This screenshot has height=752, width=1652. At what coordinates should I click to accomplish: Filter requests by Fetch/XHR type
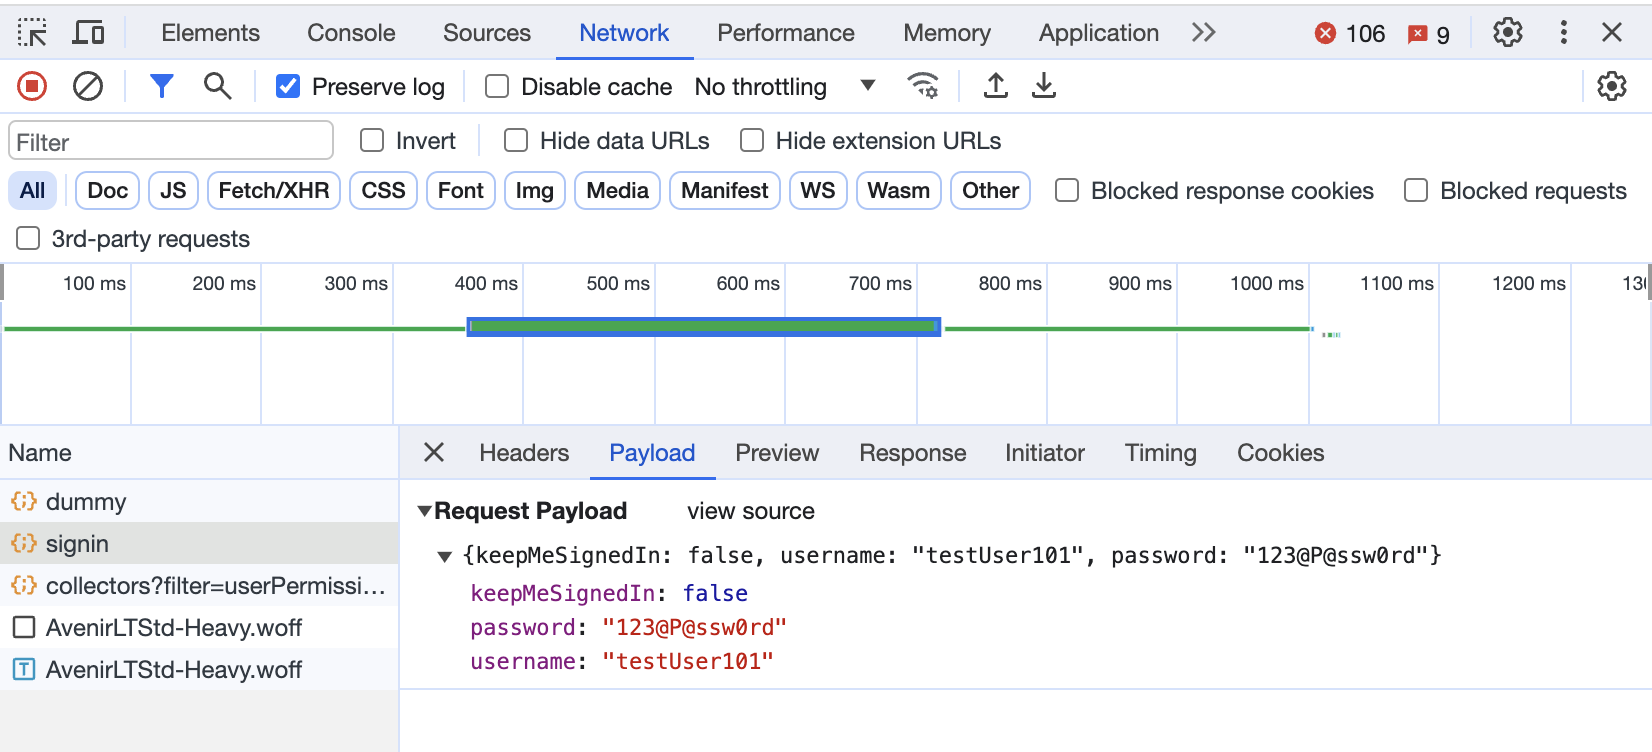click(274, 191)
